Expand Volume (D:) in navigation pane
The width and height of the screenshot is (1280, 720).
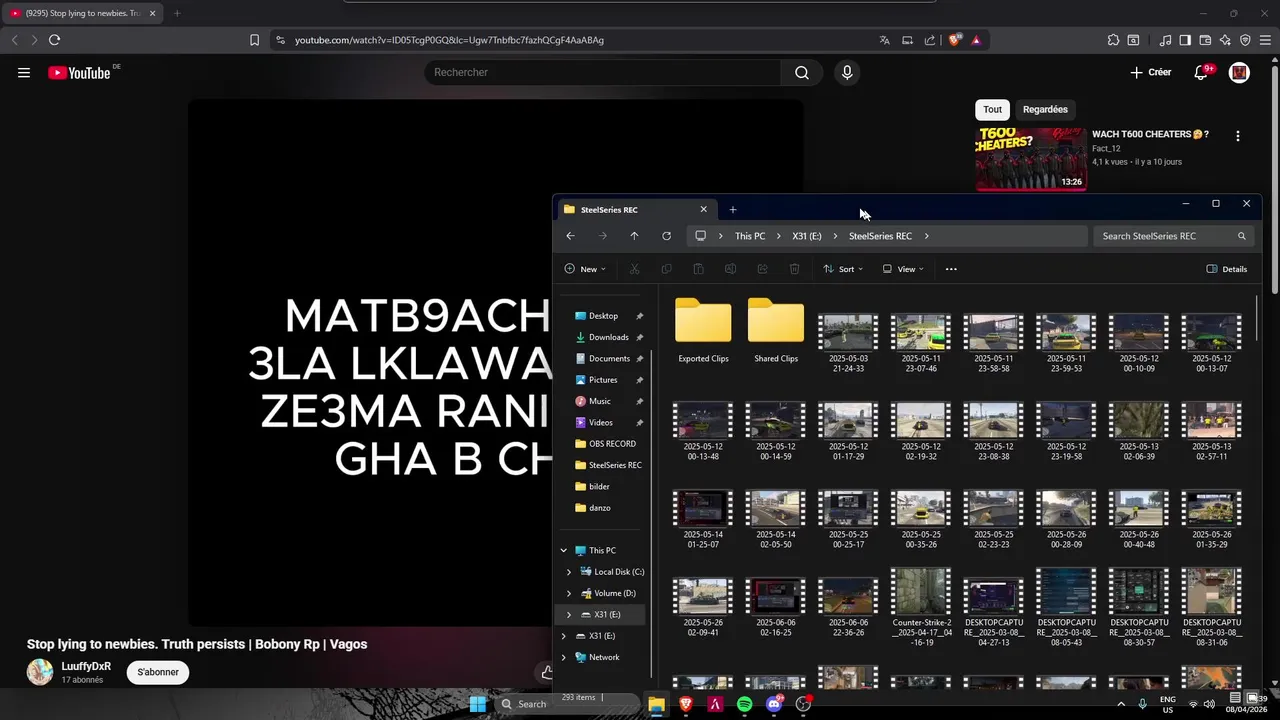pyautogui.click(x=569, y=593)
